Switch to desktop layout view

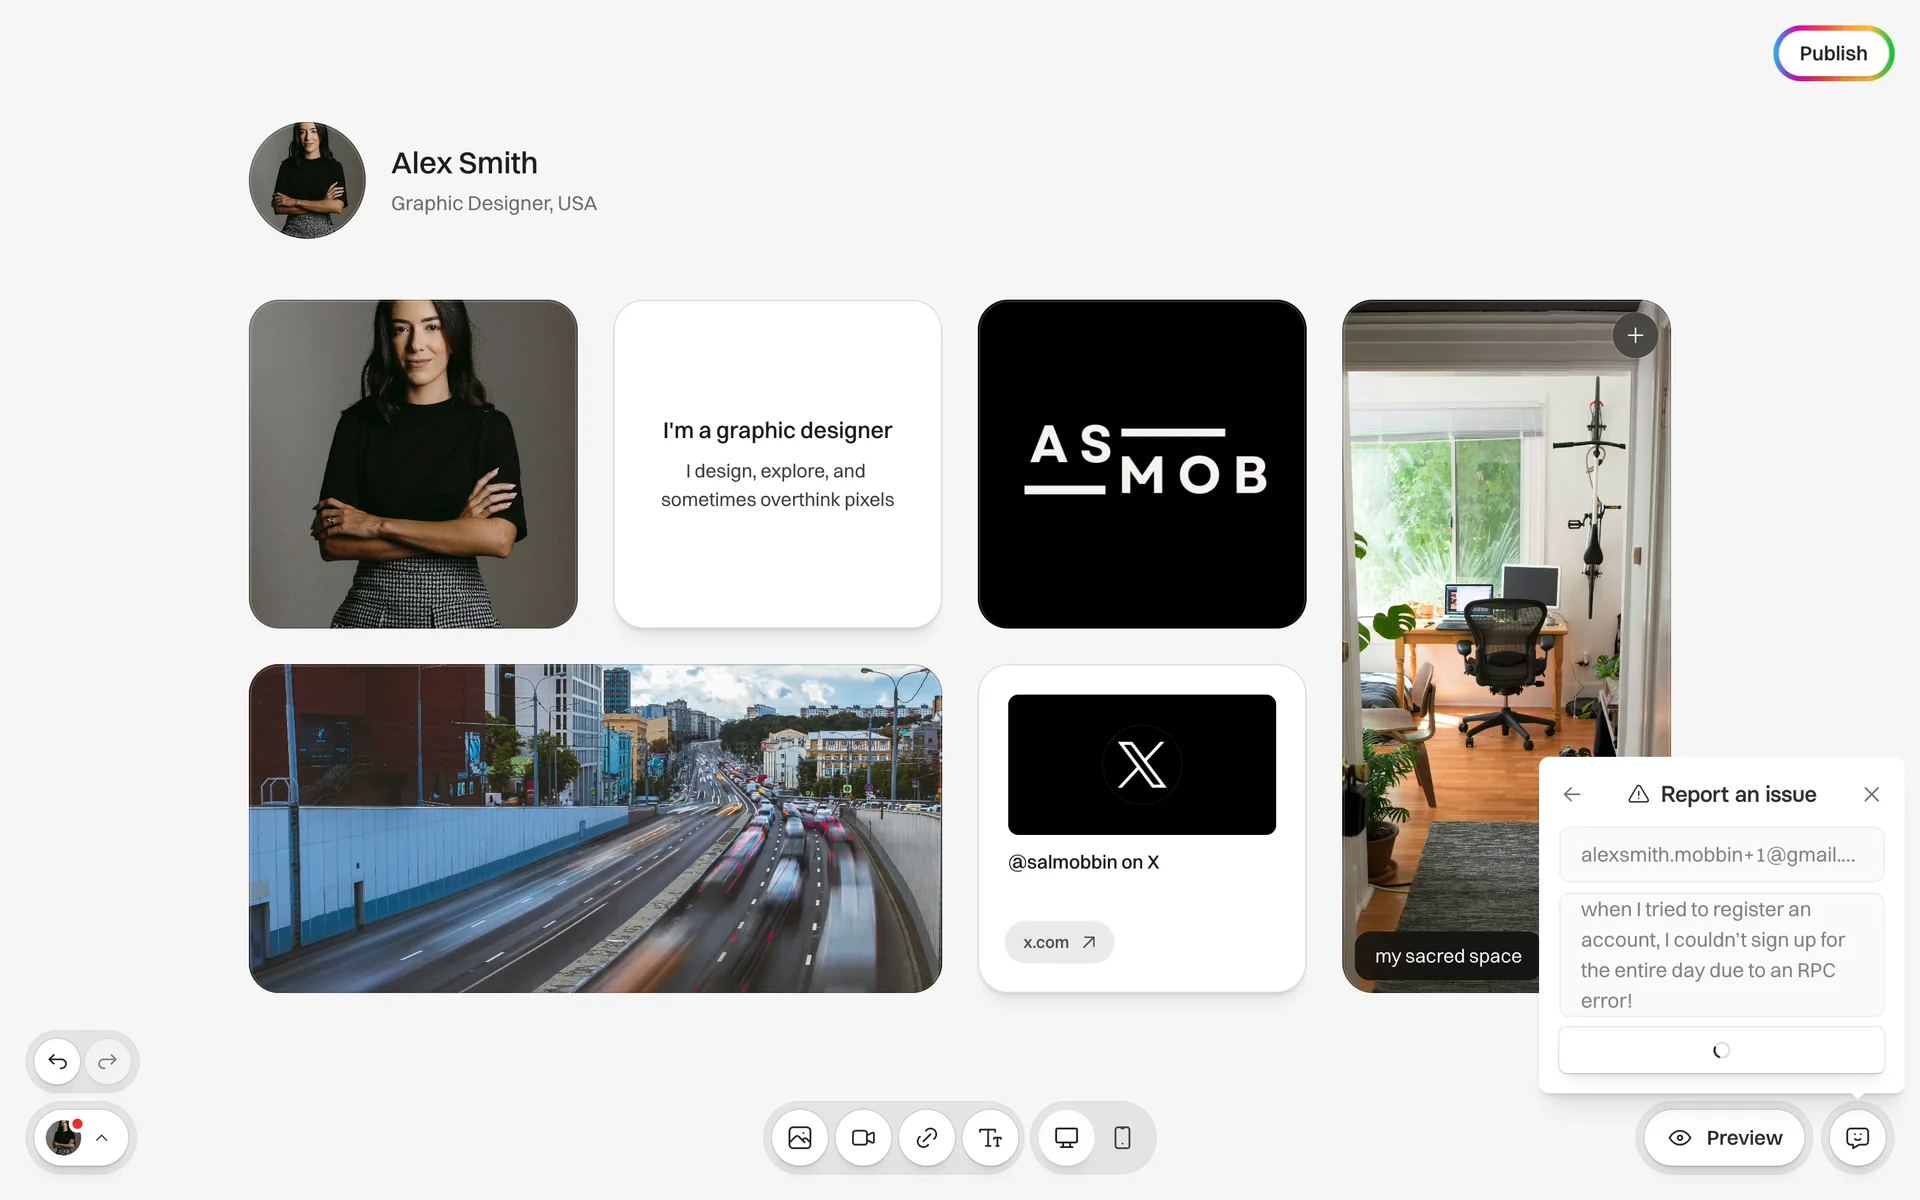click(1066, 1138)
